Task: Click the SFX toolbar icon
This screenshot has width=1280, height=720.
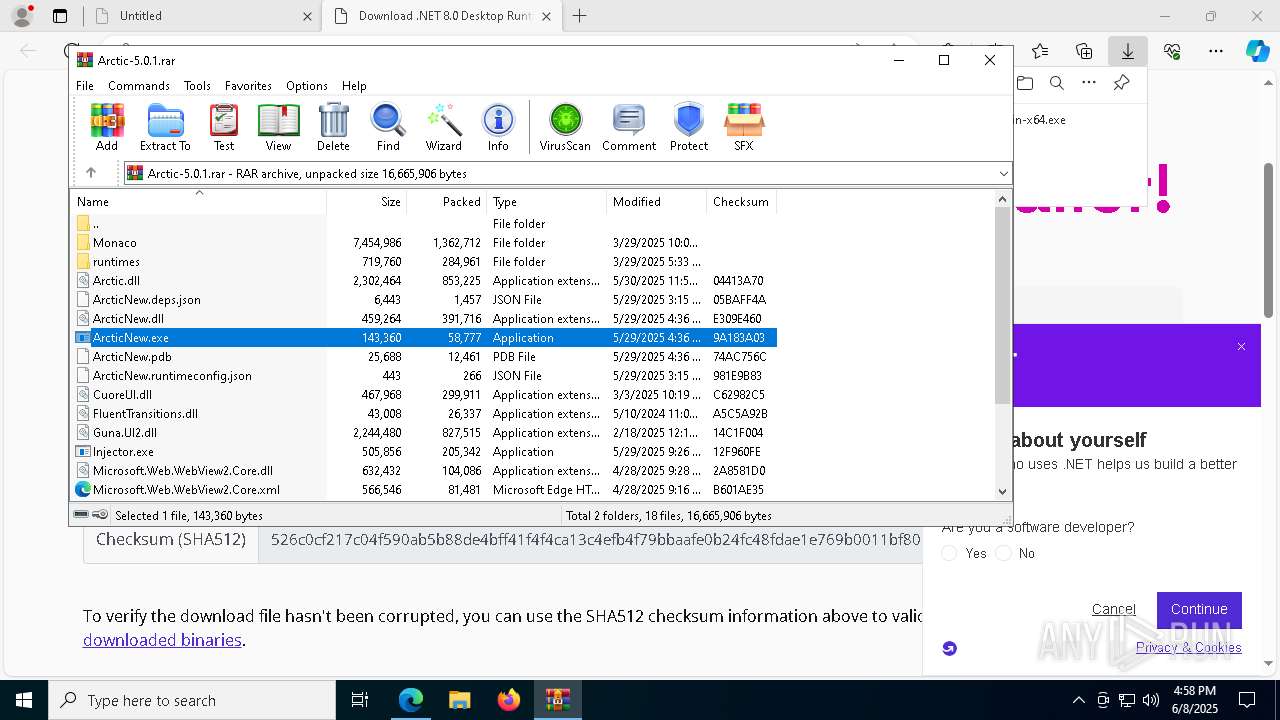Action: 743,127
